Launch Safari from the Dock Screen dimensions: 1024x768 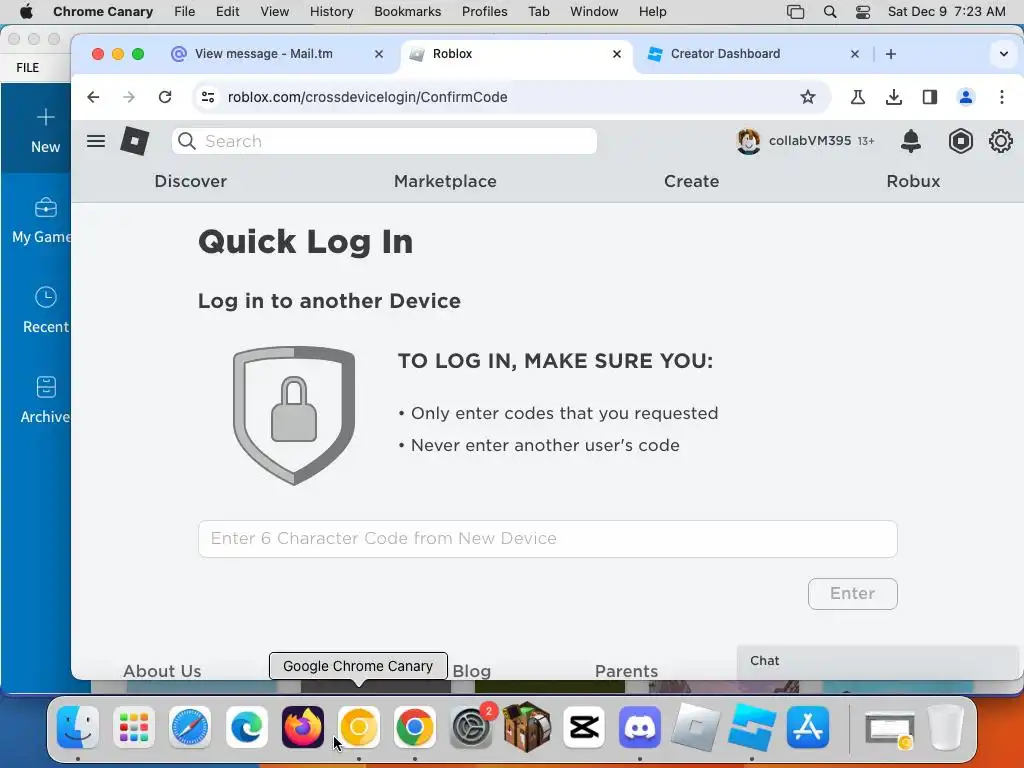(x=190, y=727)
